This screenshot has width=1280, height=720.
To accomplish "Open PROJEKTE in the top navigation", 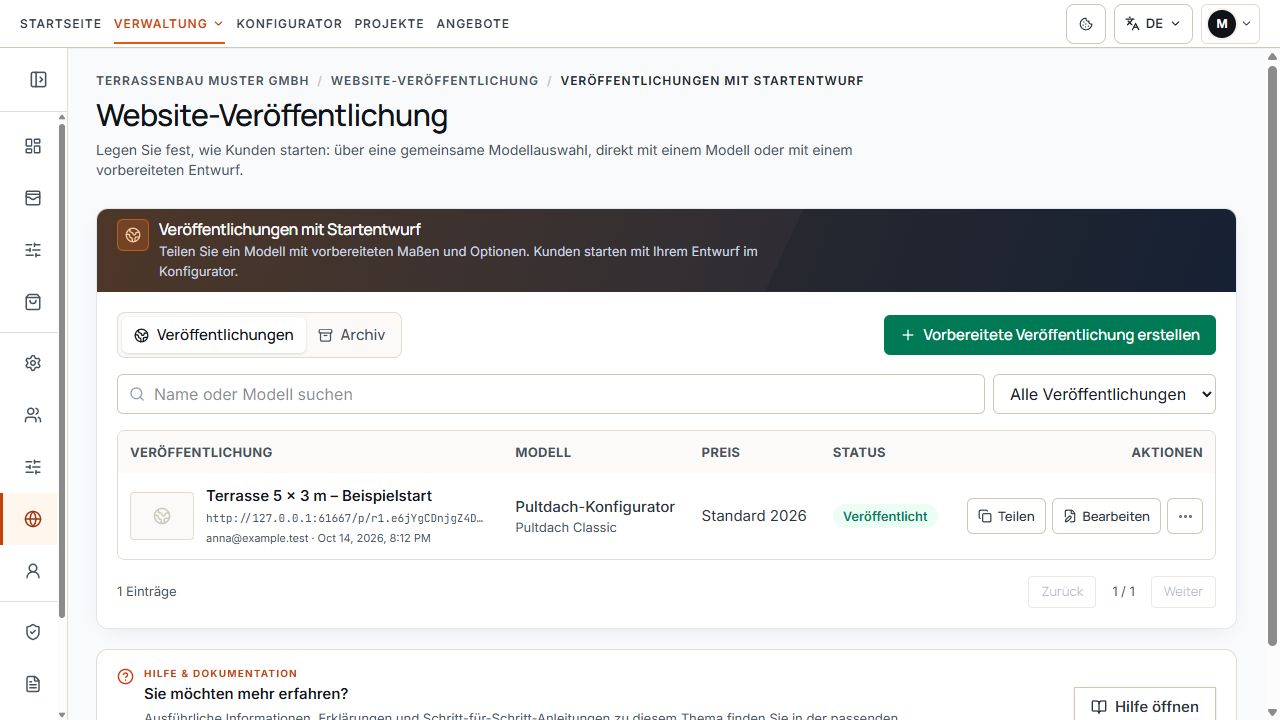I will point(389,24).
